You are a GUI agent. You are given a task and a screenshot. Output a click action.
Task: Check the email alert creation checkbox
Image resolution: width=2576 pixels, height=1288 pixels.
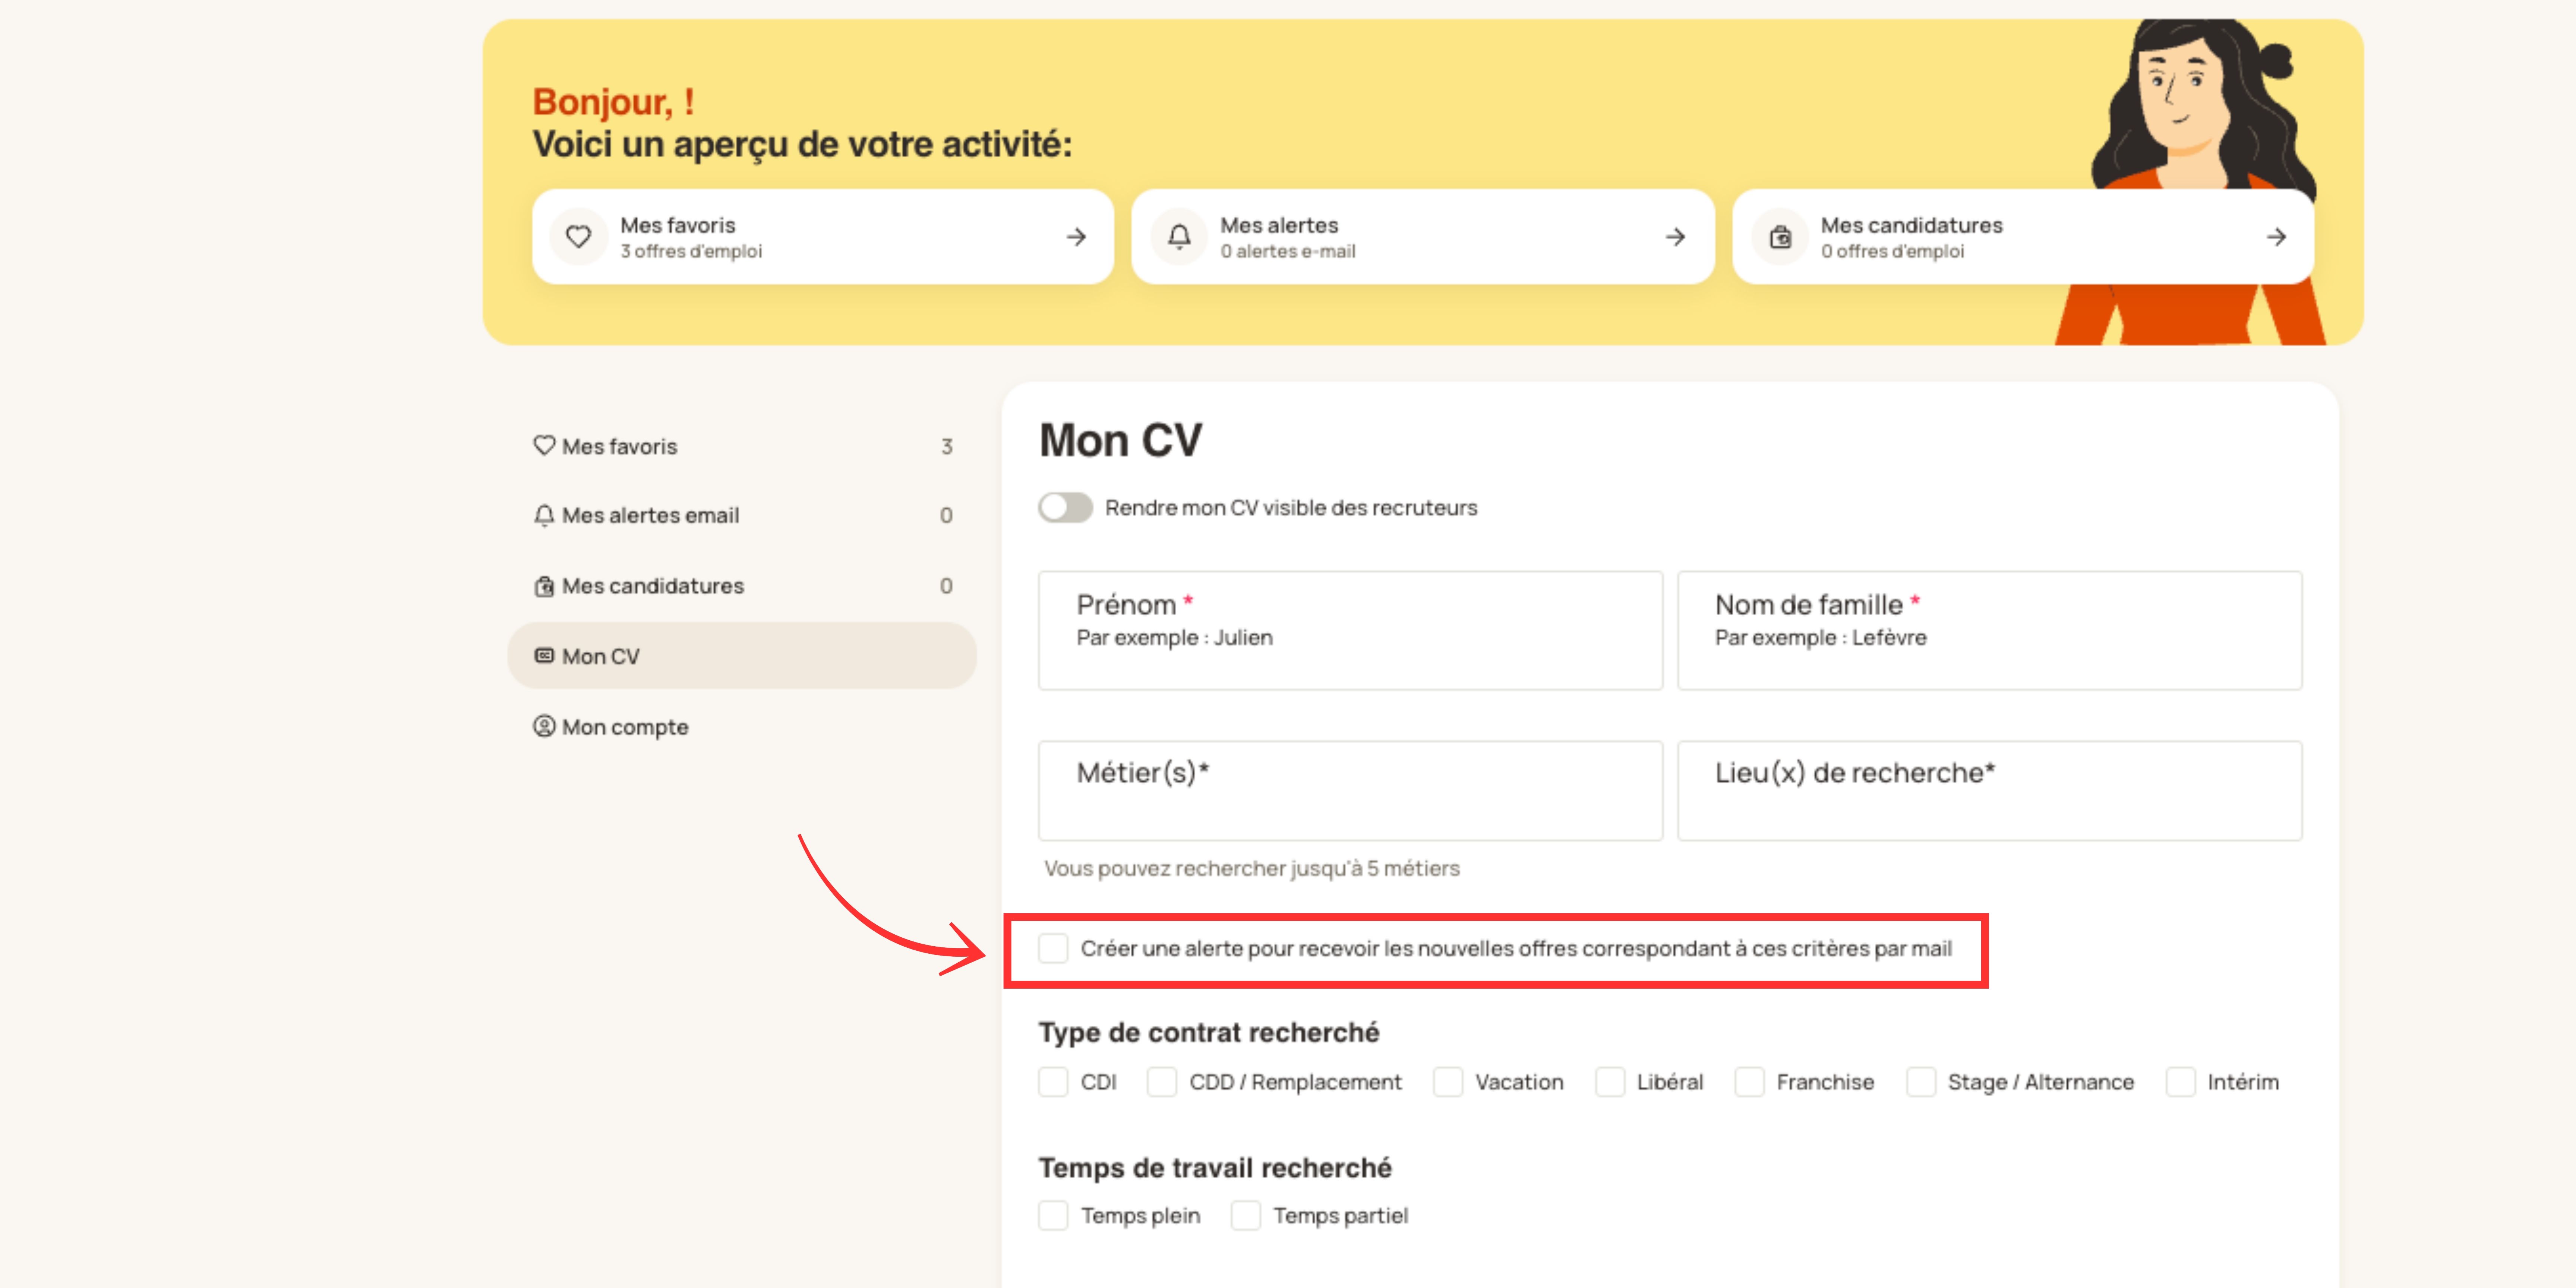[x=1053, y=948]
